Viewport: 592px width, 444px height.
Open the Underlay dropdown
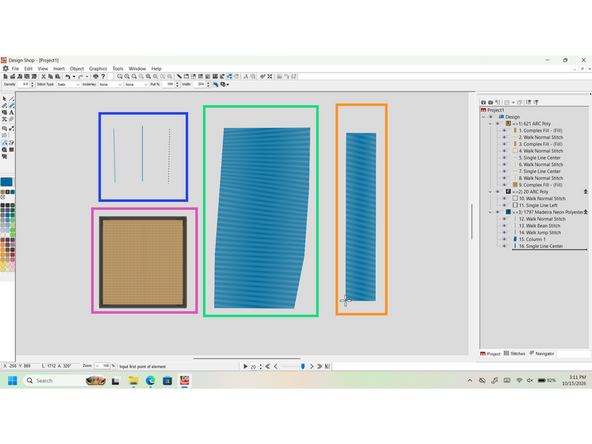tap(120, 85)
